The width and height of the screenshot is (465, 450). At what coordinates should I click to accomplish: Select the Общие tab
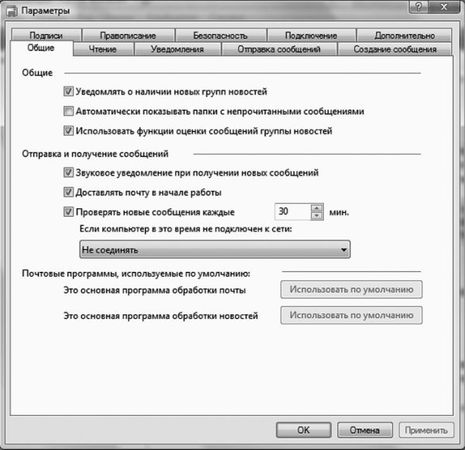pyautogui.click(x=41, y=48)
